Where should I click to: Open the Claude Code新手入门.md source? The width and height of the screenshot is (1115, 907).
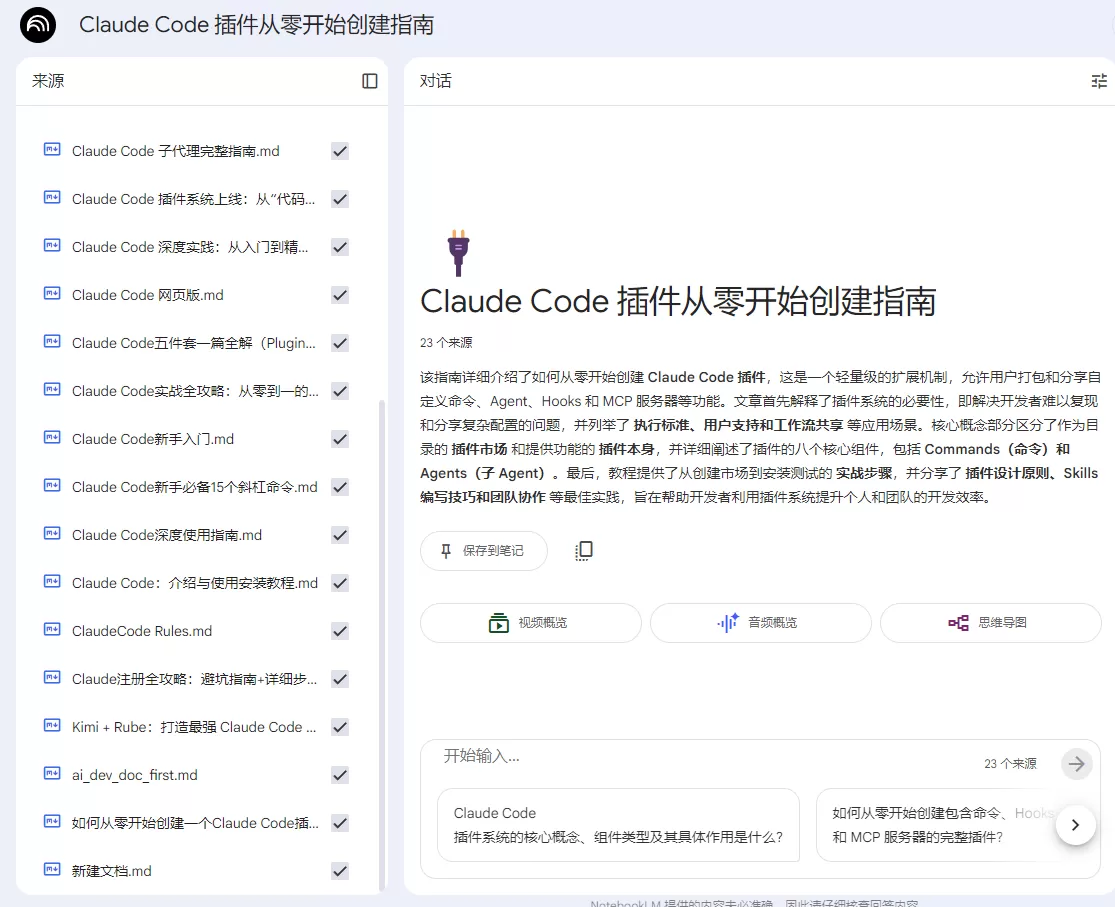point(153,439)
